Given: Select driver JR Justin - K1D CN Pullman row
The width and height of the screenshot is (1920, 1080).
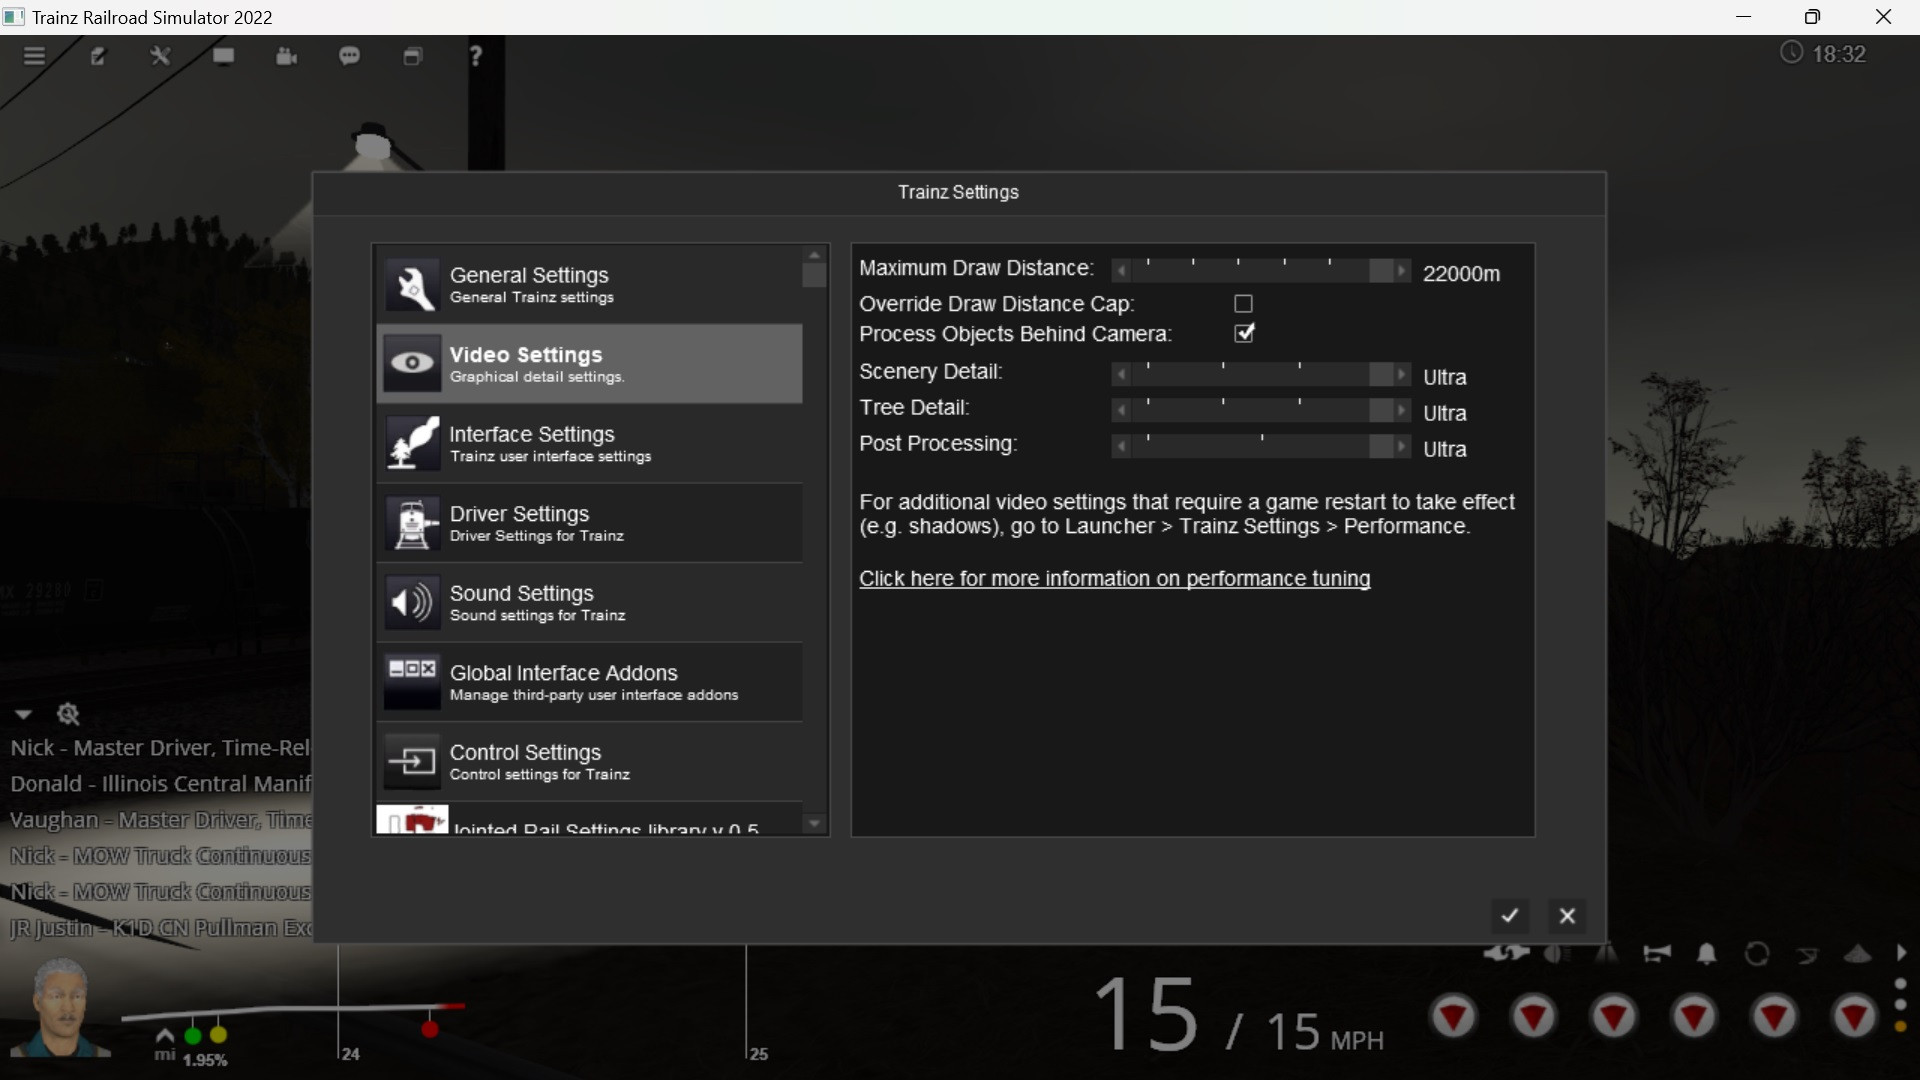Looking at the screenshot, I should [160, 927].
